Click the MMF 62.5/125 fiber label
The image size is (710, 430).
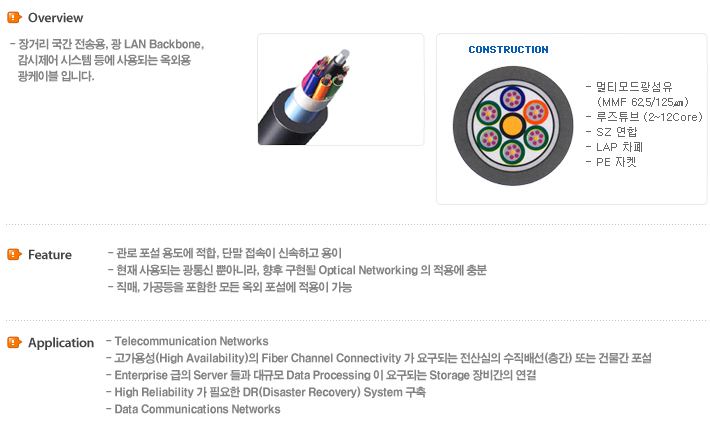(x=642, y=102)
